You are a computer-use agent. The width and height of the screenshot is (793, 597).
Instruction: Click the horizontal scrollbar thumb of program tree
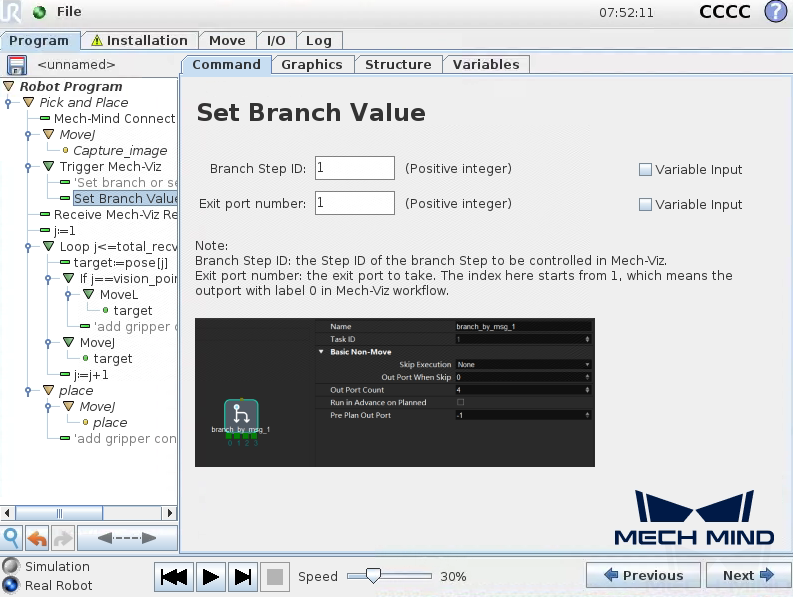point(59,513)
